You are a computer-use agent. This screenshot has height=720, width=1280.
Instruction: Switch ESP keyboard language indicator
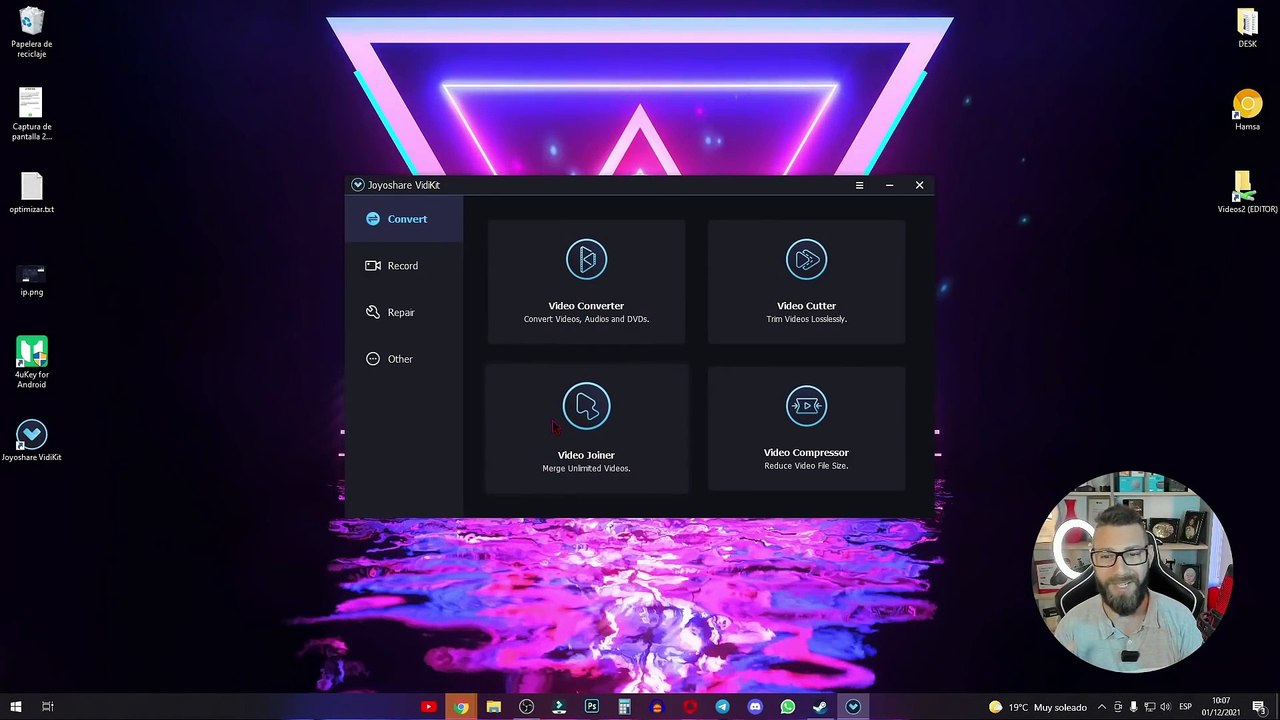[x=1186, y=707]
